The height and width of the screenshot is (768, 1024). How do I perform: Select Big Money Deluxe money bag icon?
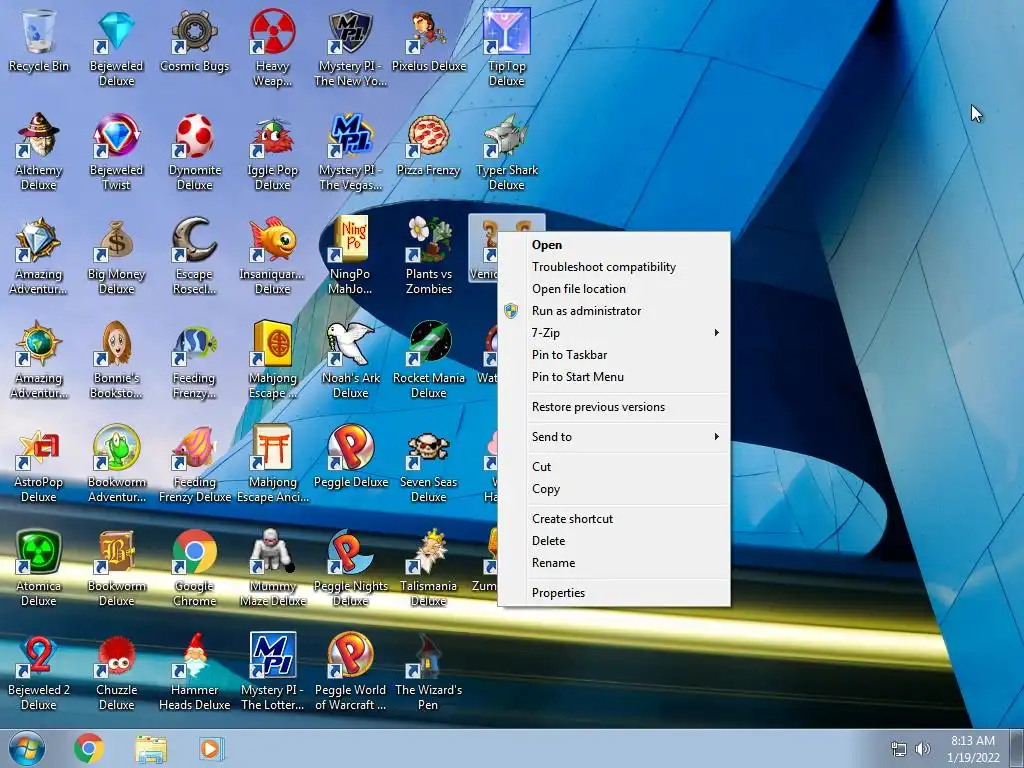[x=116, y=240]
